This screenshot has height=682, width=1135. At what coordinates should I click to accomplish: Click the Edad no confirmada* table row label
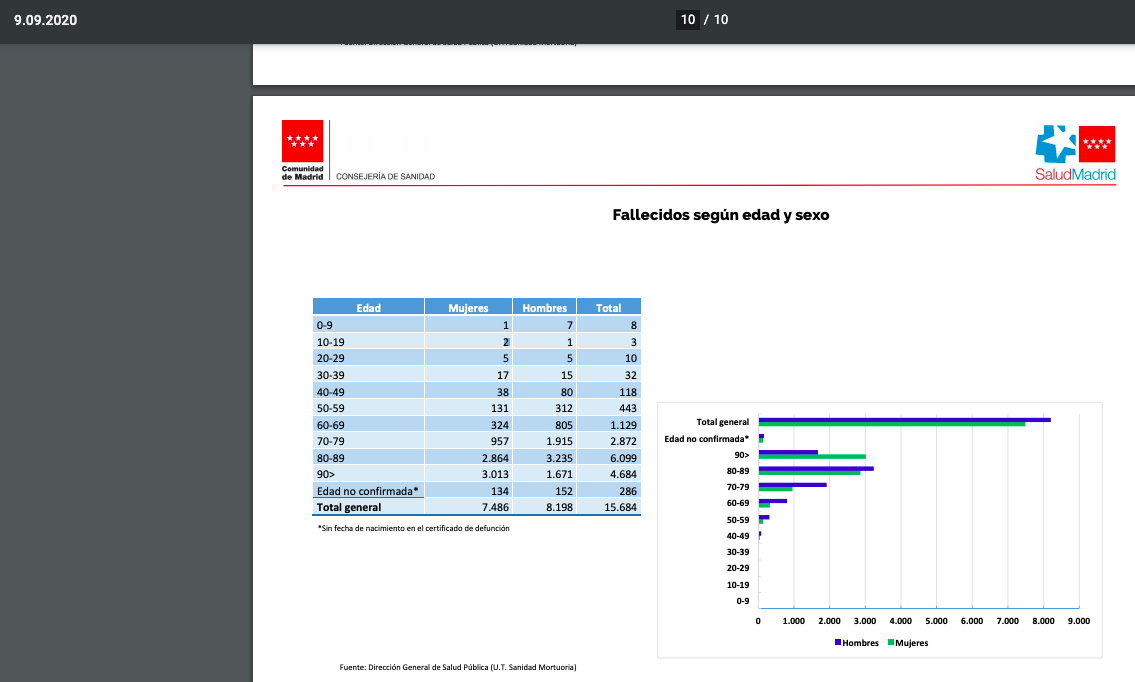(x=367, y=491)
